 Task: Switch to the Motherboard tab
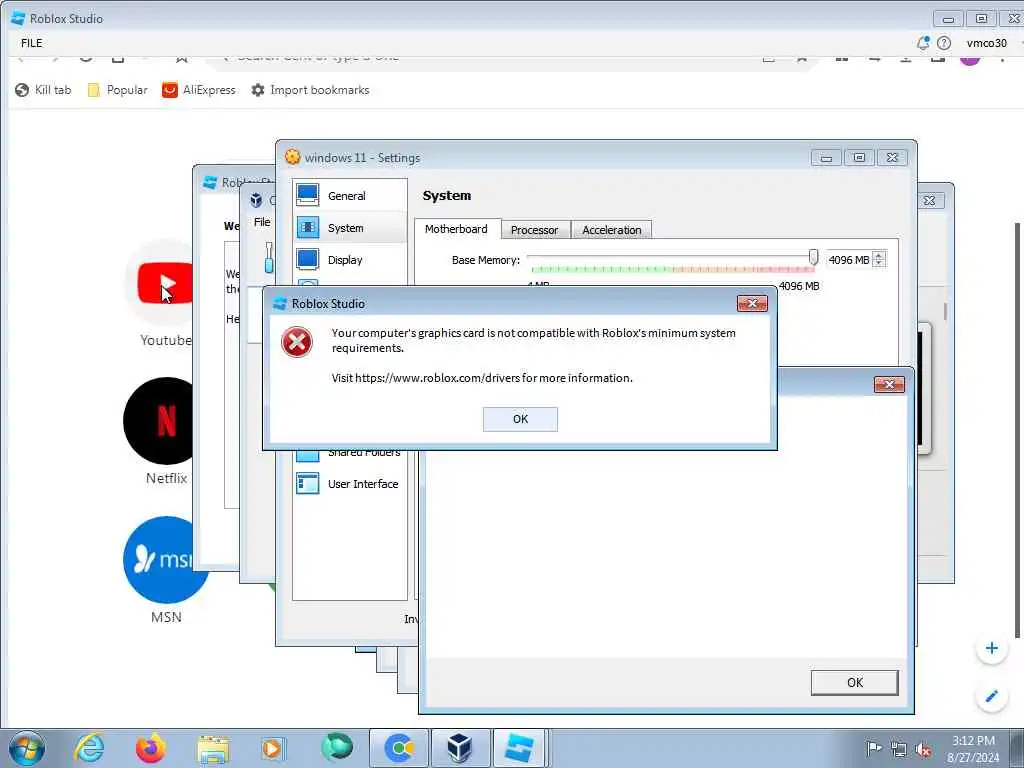[457, 229]
